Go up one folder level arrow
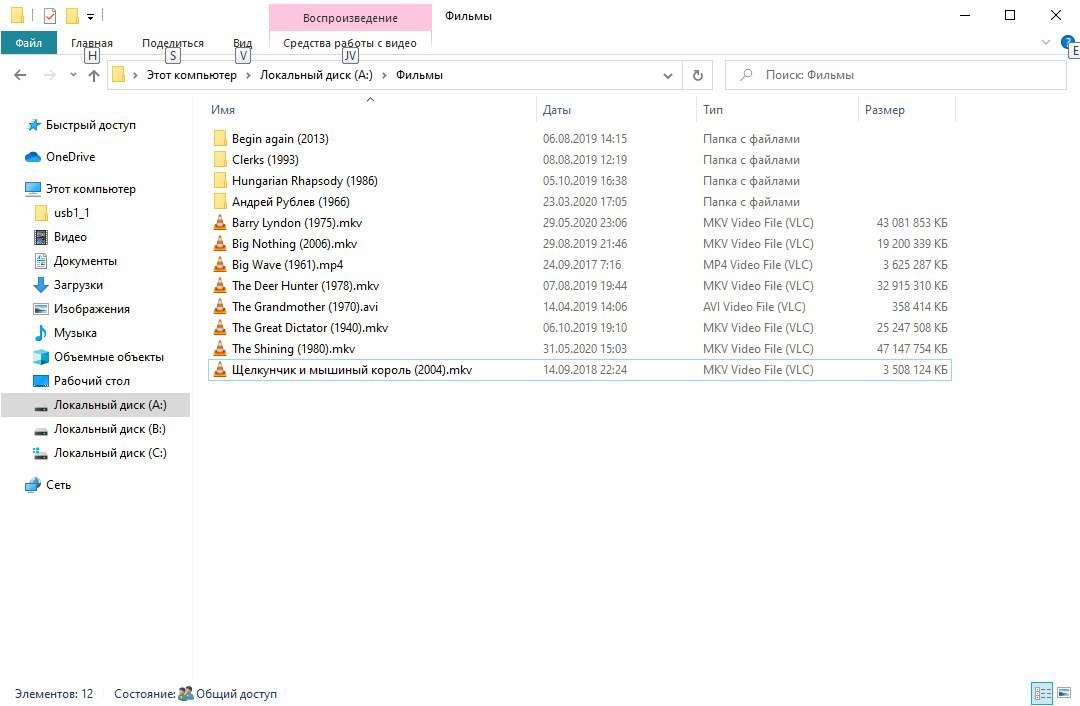 (x=94, y=75)
